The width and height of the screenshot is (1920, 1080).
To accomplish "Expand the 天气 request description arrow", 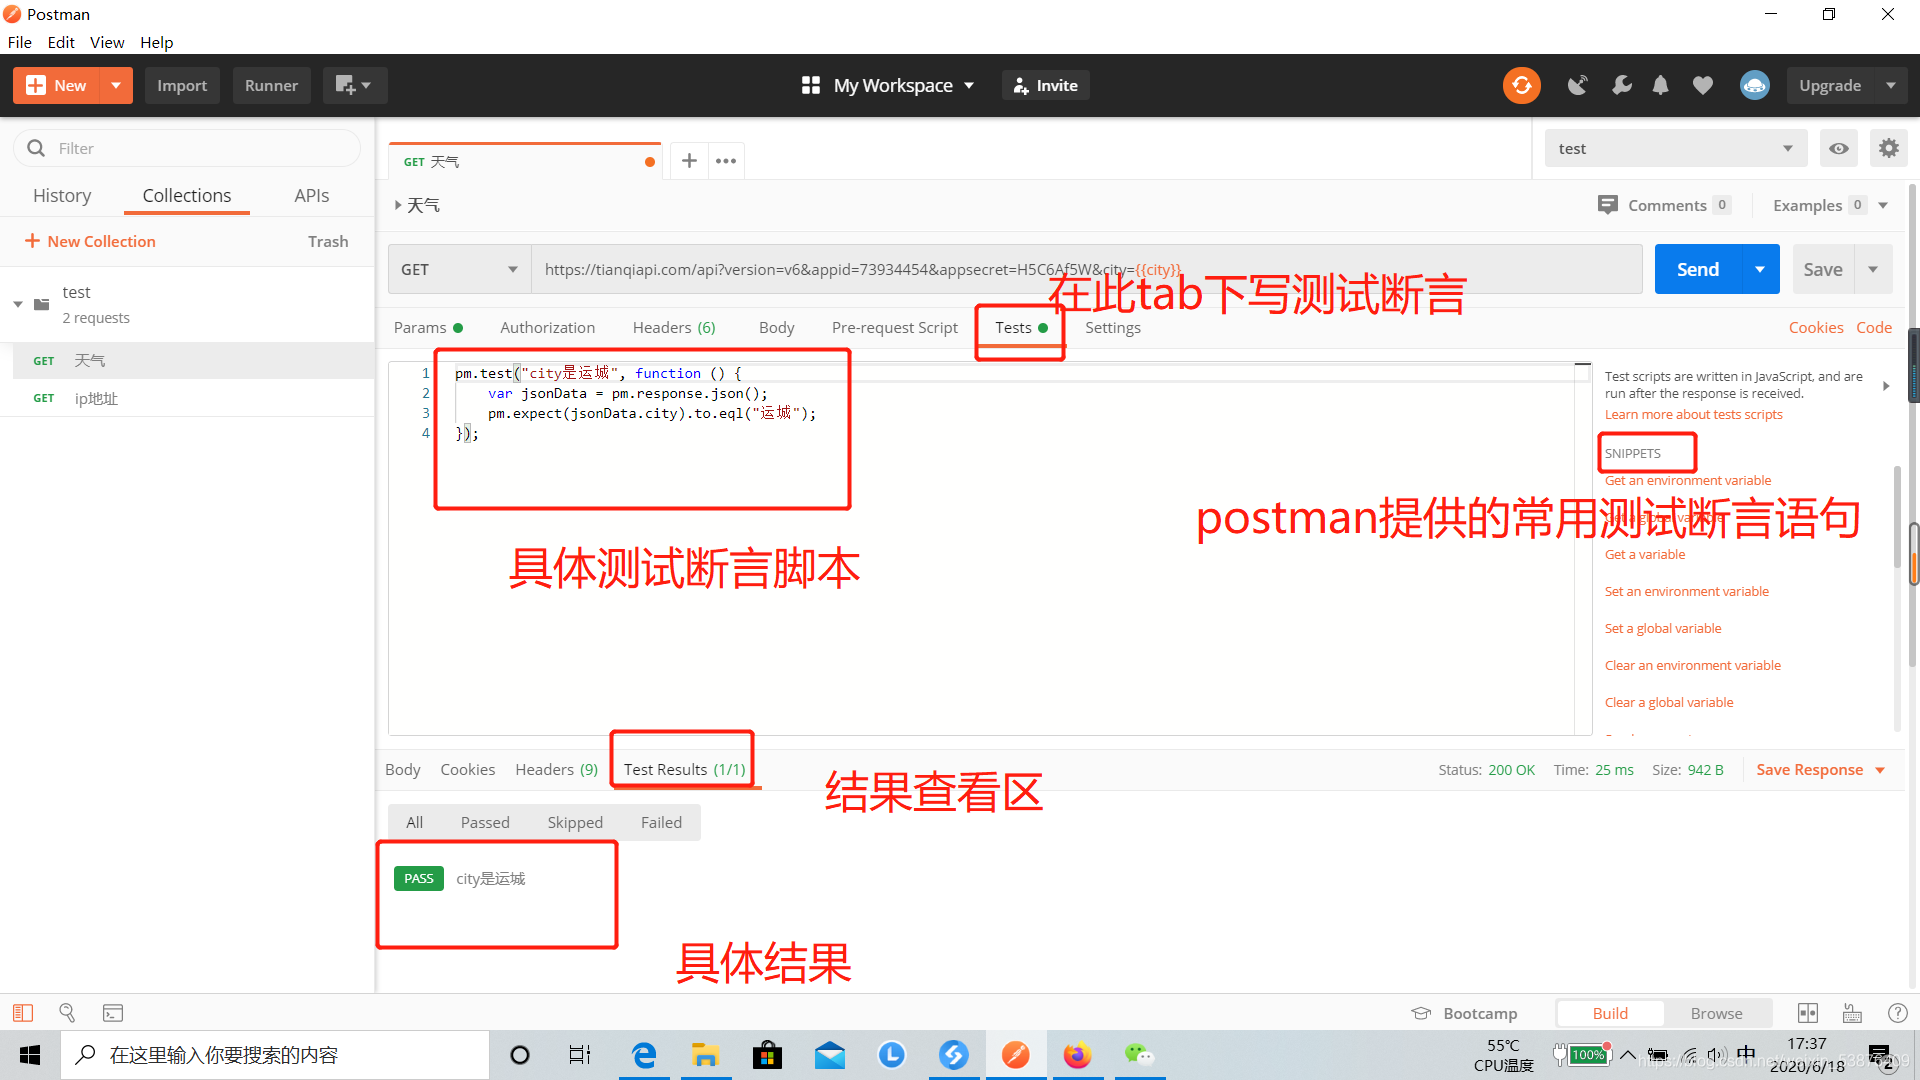I will point(398,205).
